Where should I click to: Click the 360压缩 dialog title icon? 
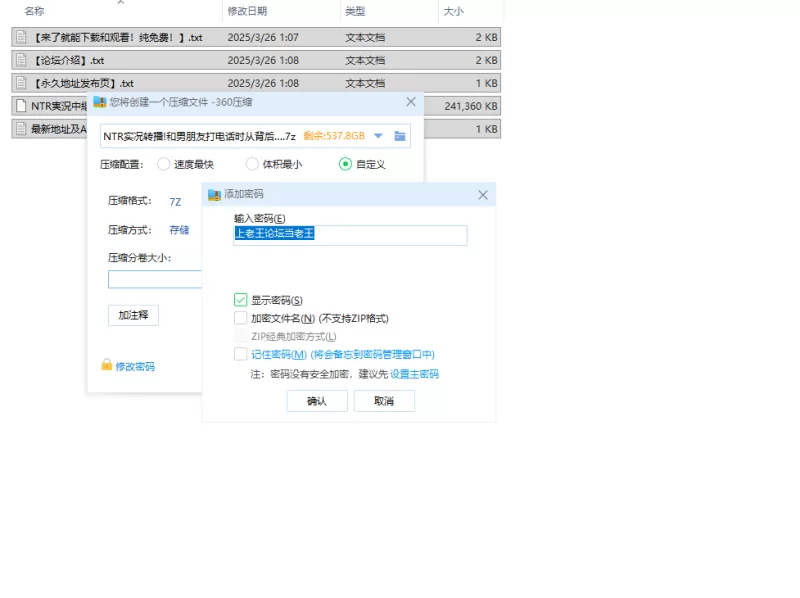(99, 102)
